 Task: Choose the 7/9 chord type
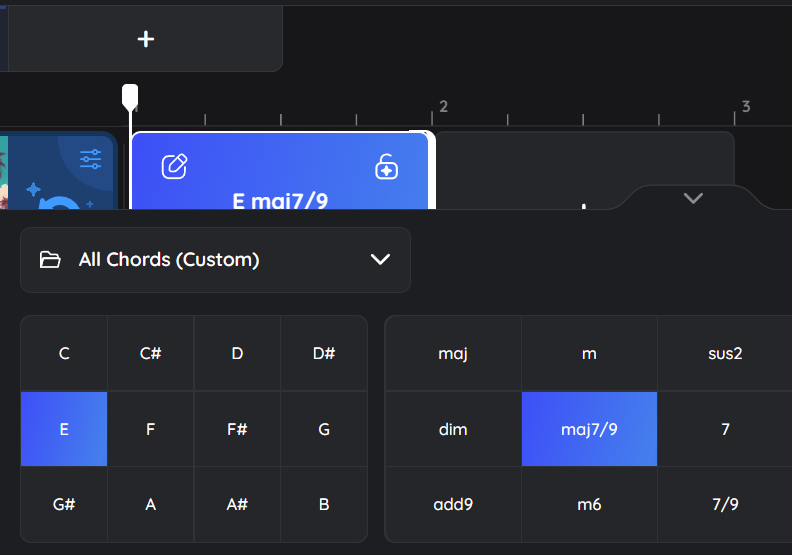coord(725,504)
